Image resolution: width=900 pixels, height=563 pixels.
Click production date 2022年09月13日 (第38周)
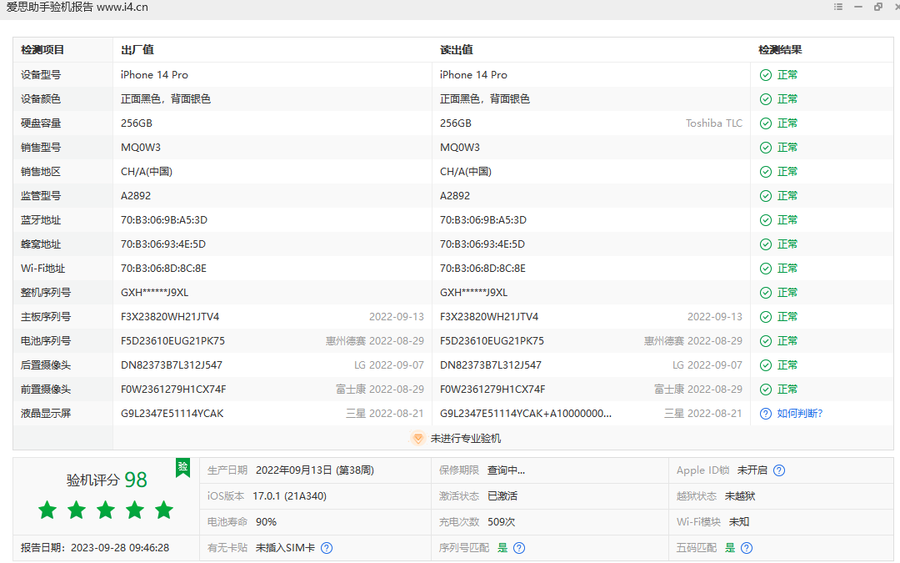(315, 470)
